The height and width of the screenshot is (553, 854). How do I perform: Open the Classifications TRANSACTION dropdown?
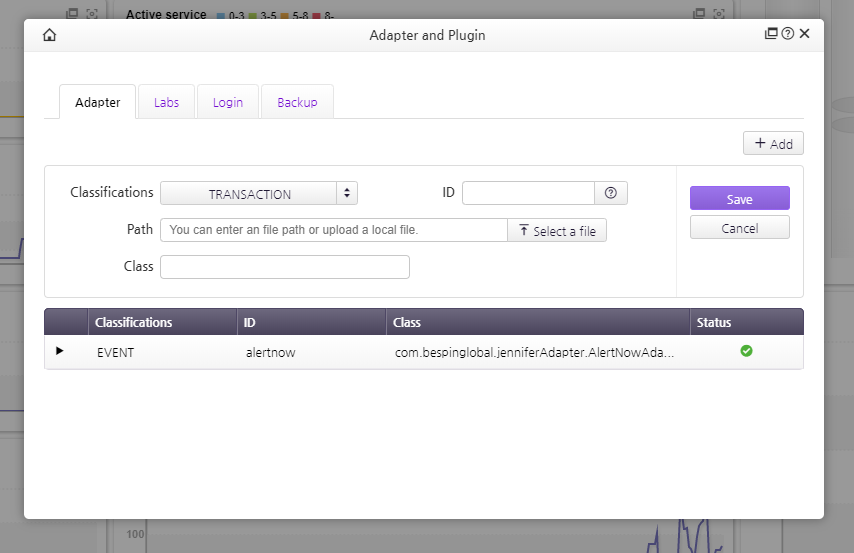(259, 194)
